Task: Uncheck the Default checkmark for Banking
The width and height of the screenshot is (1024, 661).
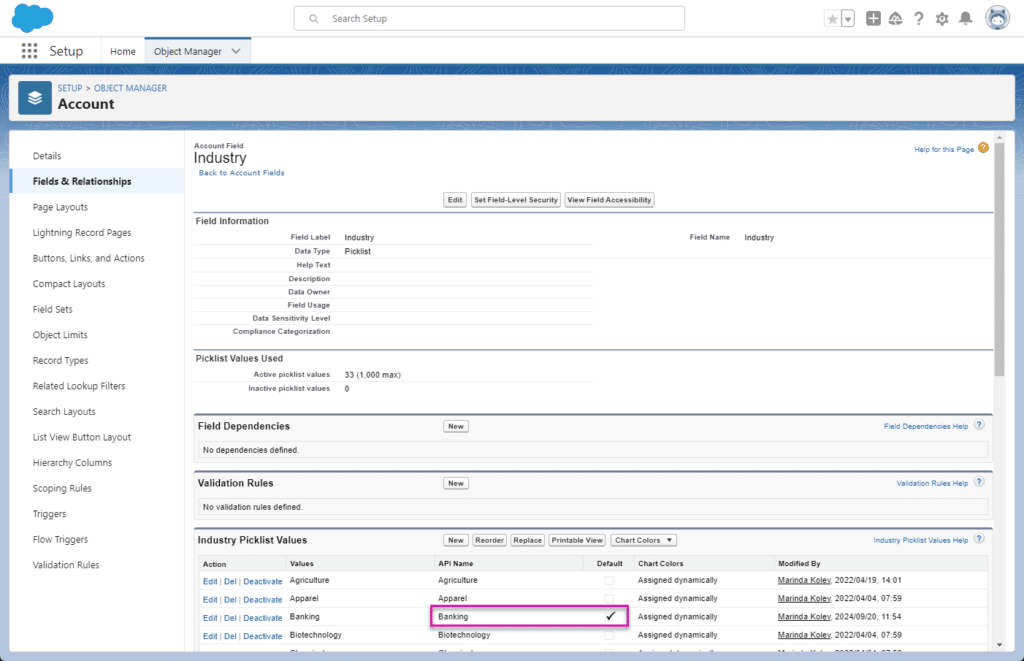Action: tap(609, 617)
